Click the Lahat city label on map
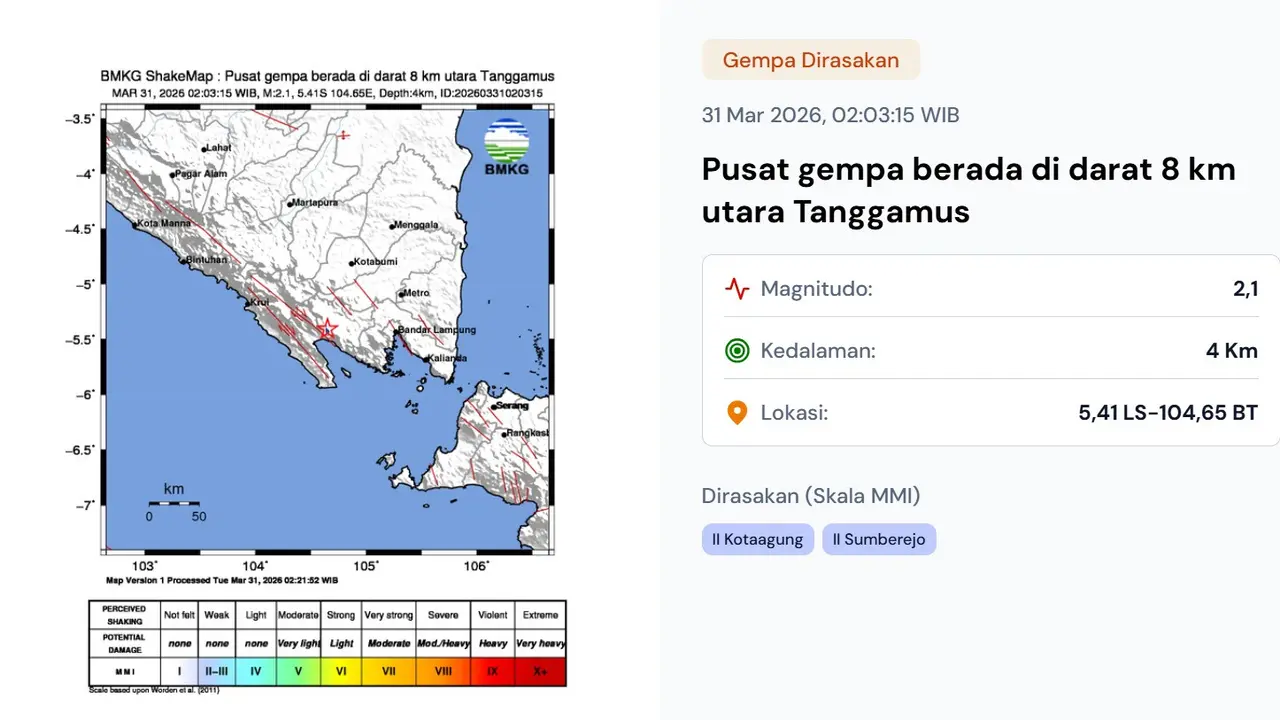The image size is (1280, 720). coord(219,148)
